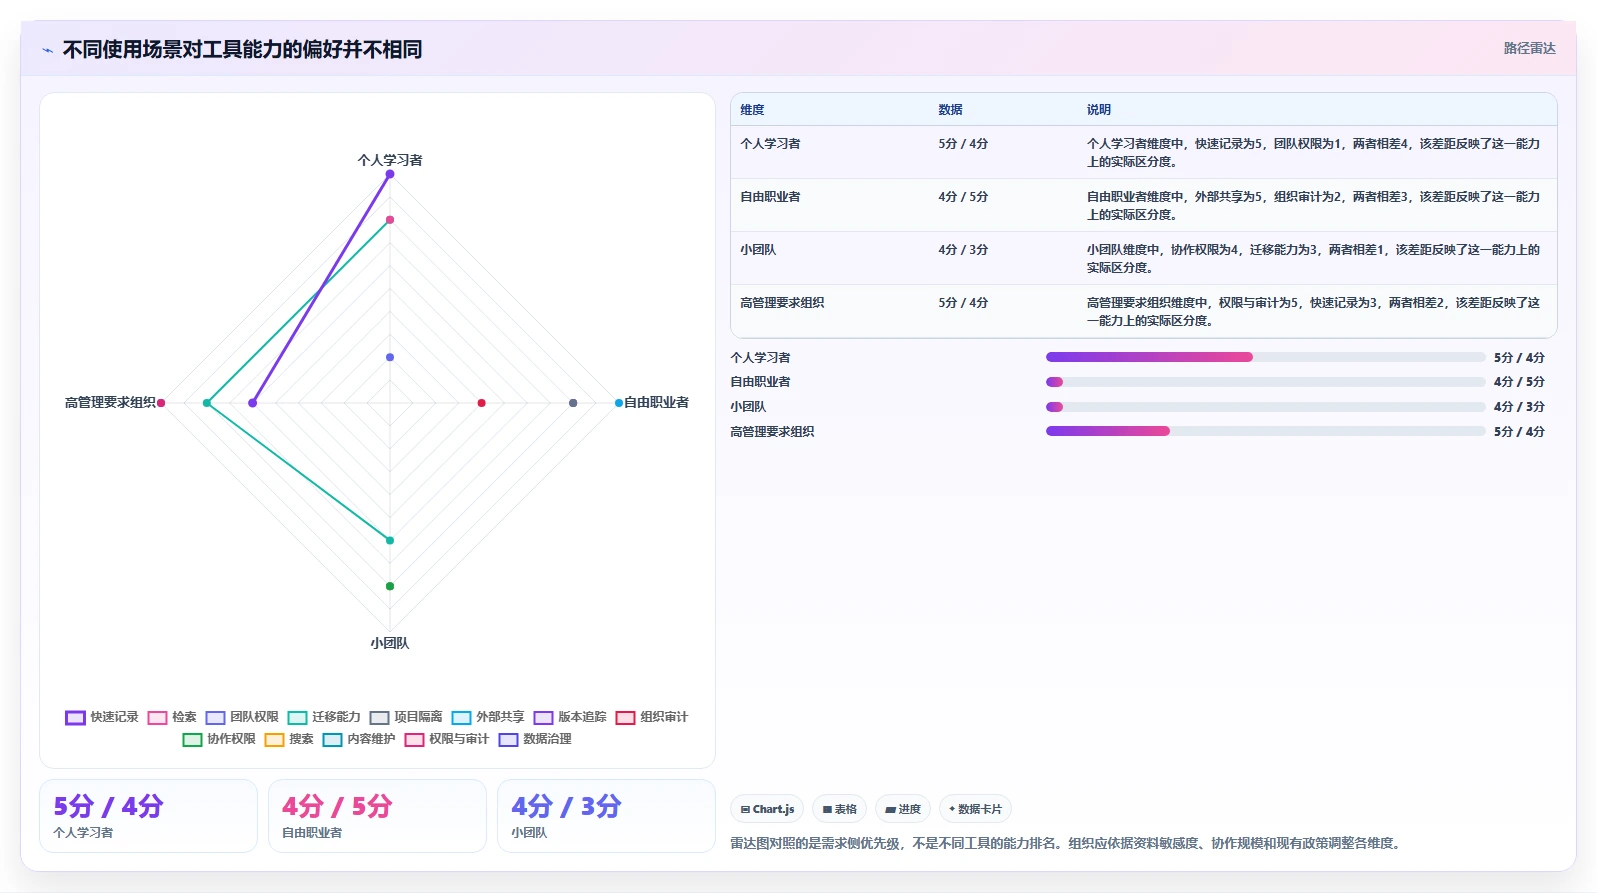Click the green radar point nearest 小团队 label
Viewport: 1597px width, 893px height.
pos(390,586)
